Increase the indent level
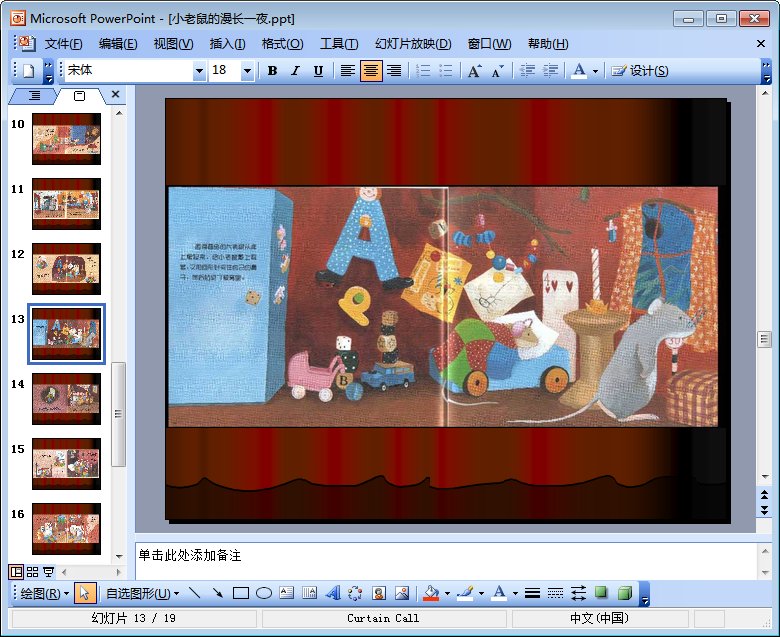This screenshot has width=780, height=637. click(550, 71)
